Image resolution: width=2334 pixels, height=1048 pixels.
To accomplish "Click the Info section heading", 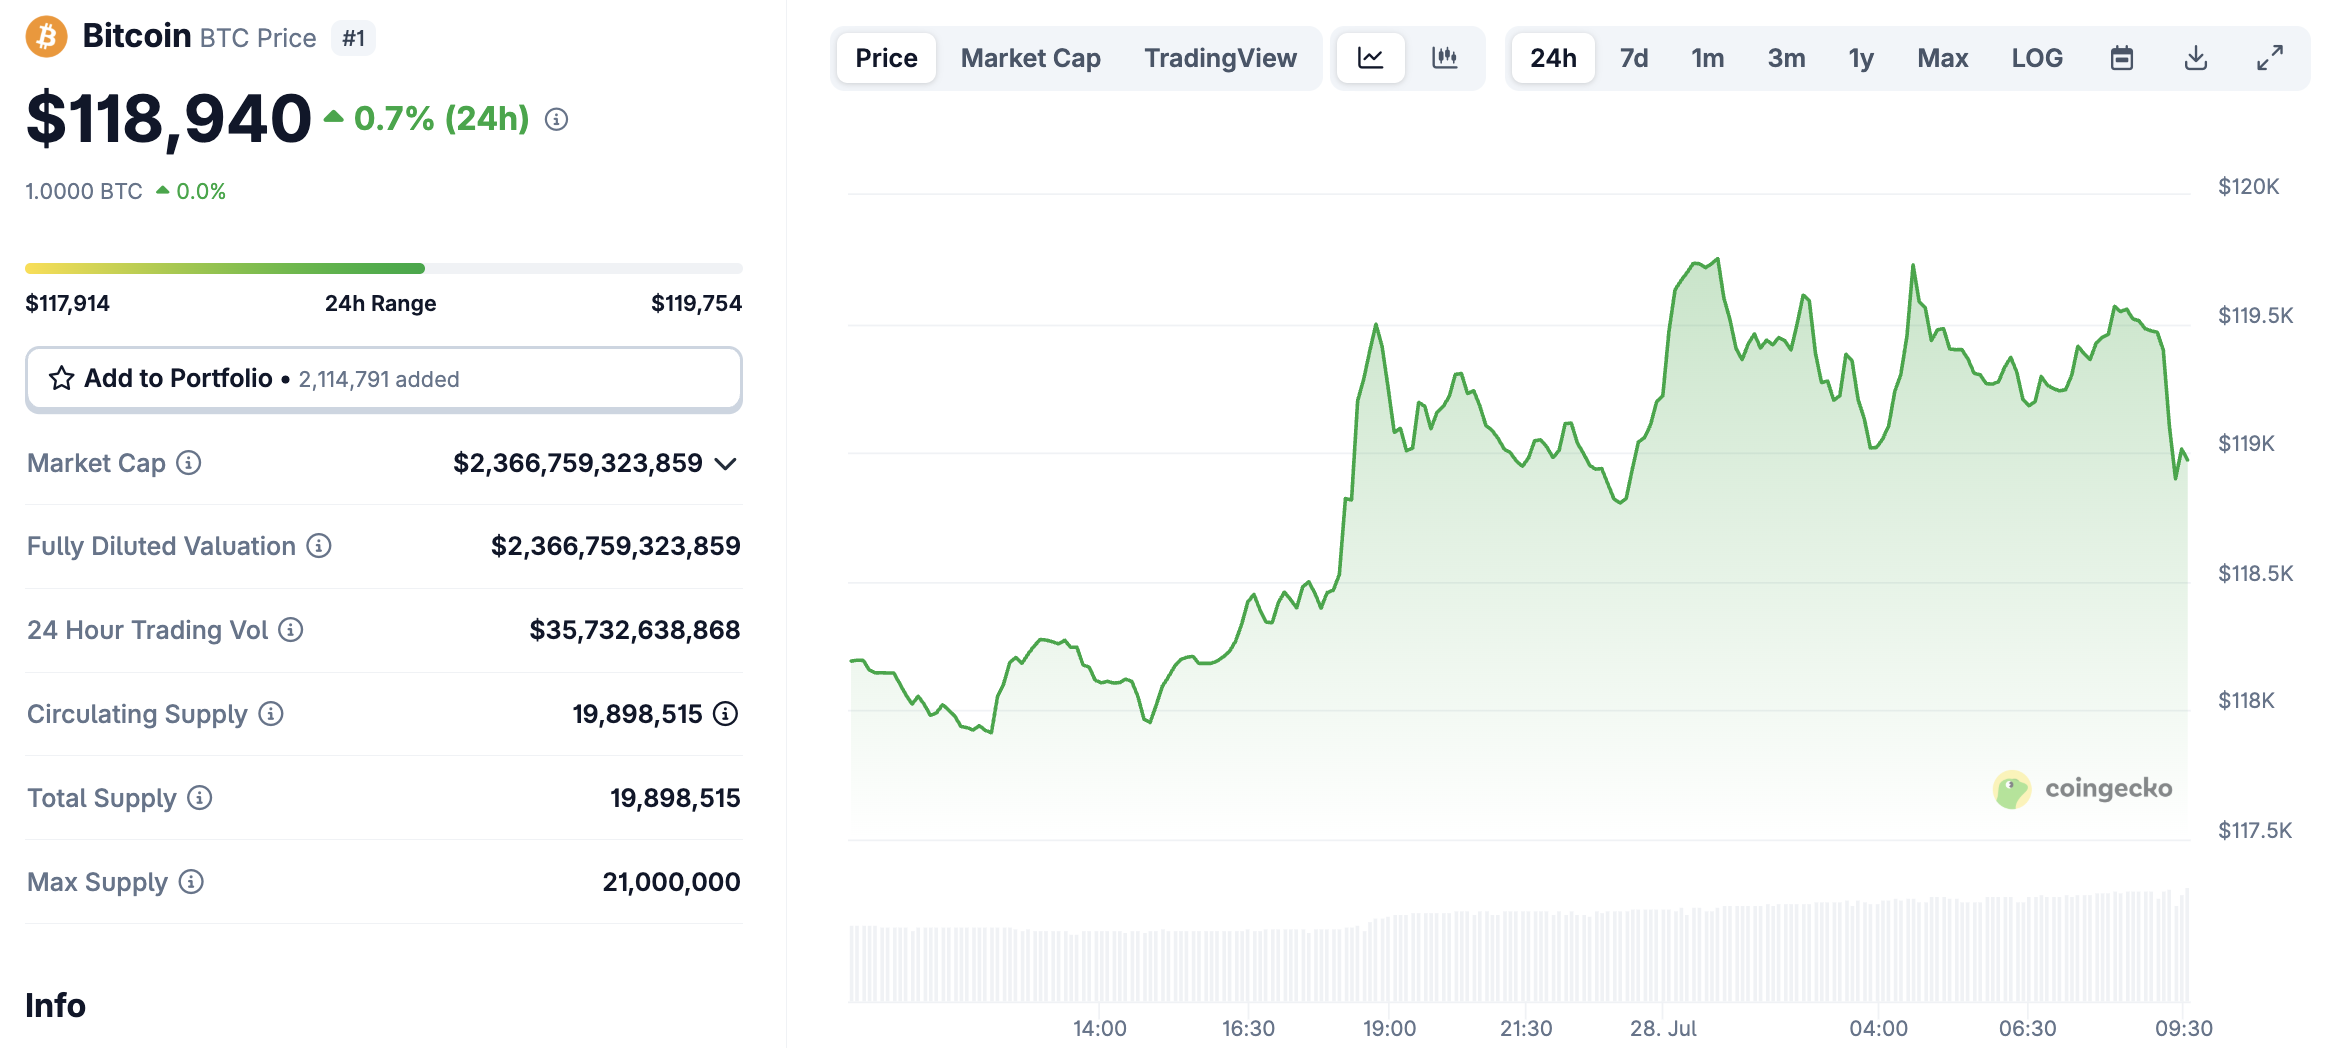I will point(56,1005).
